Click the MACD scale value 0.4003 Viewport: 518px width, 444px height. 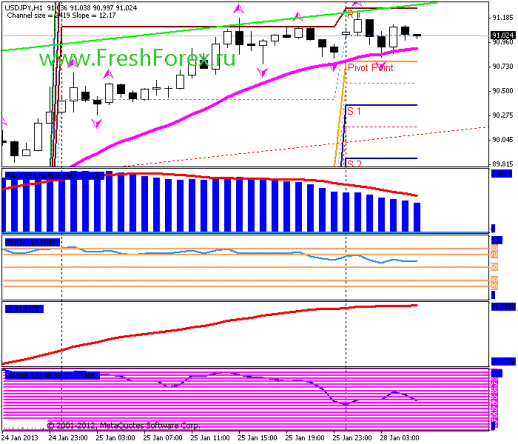click(x=501, y=174)
